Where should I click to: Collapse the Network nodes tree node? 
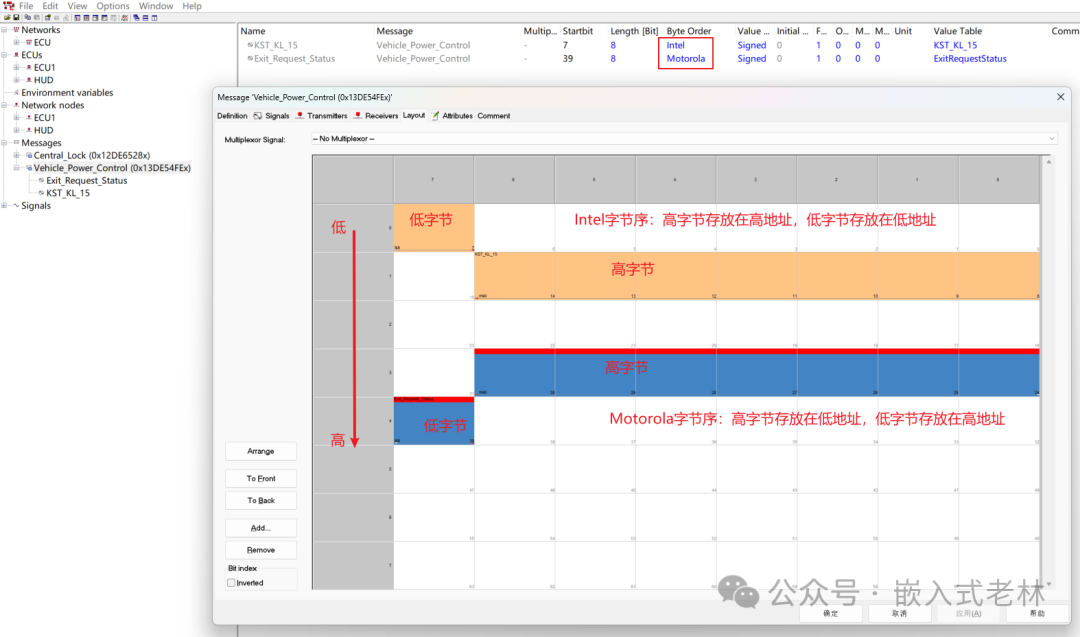coord(5,105)
